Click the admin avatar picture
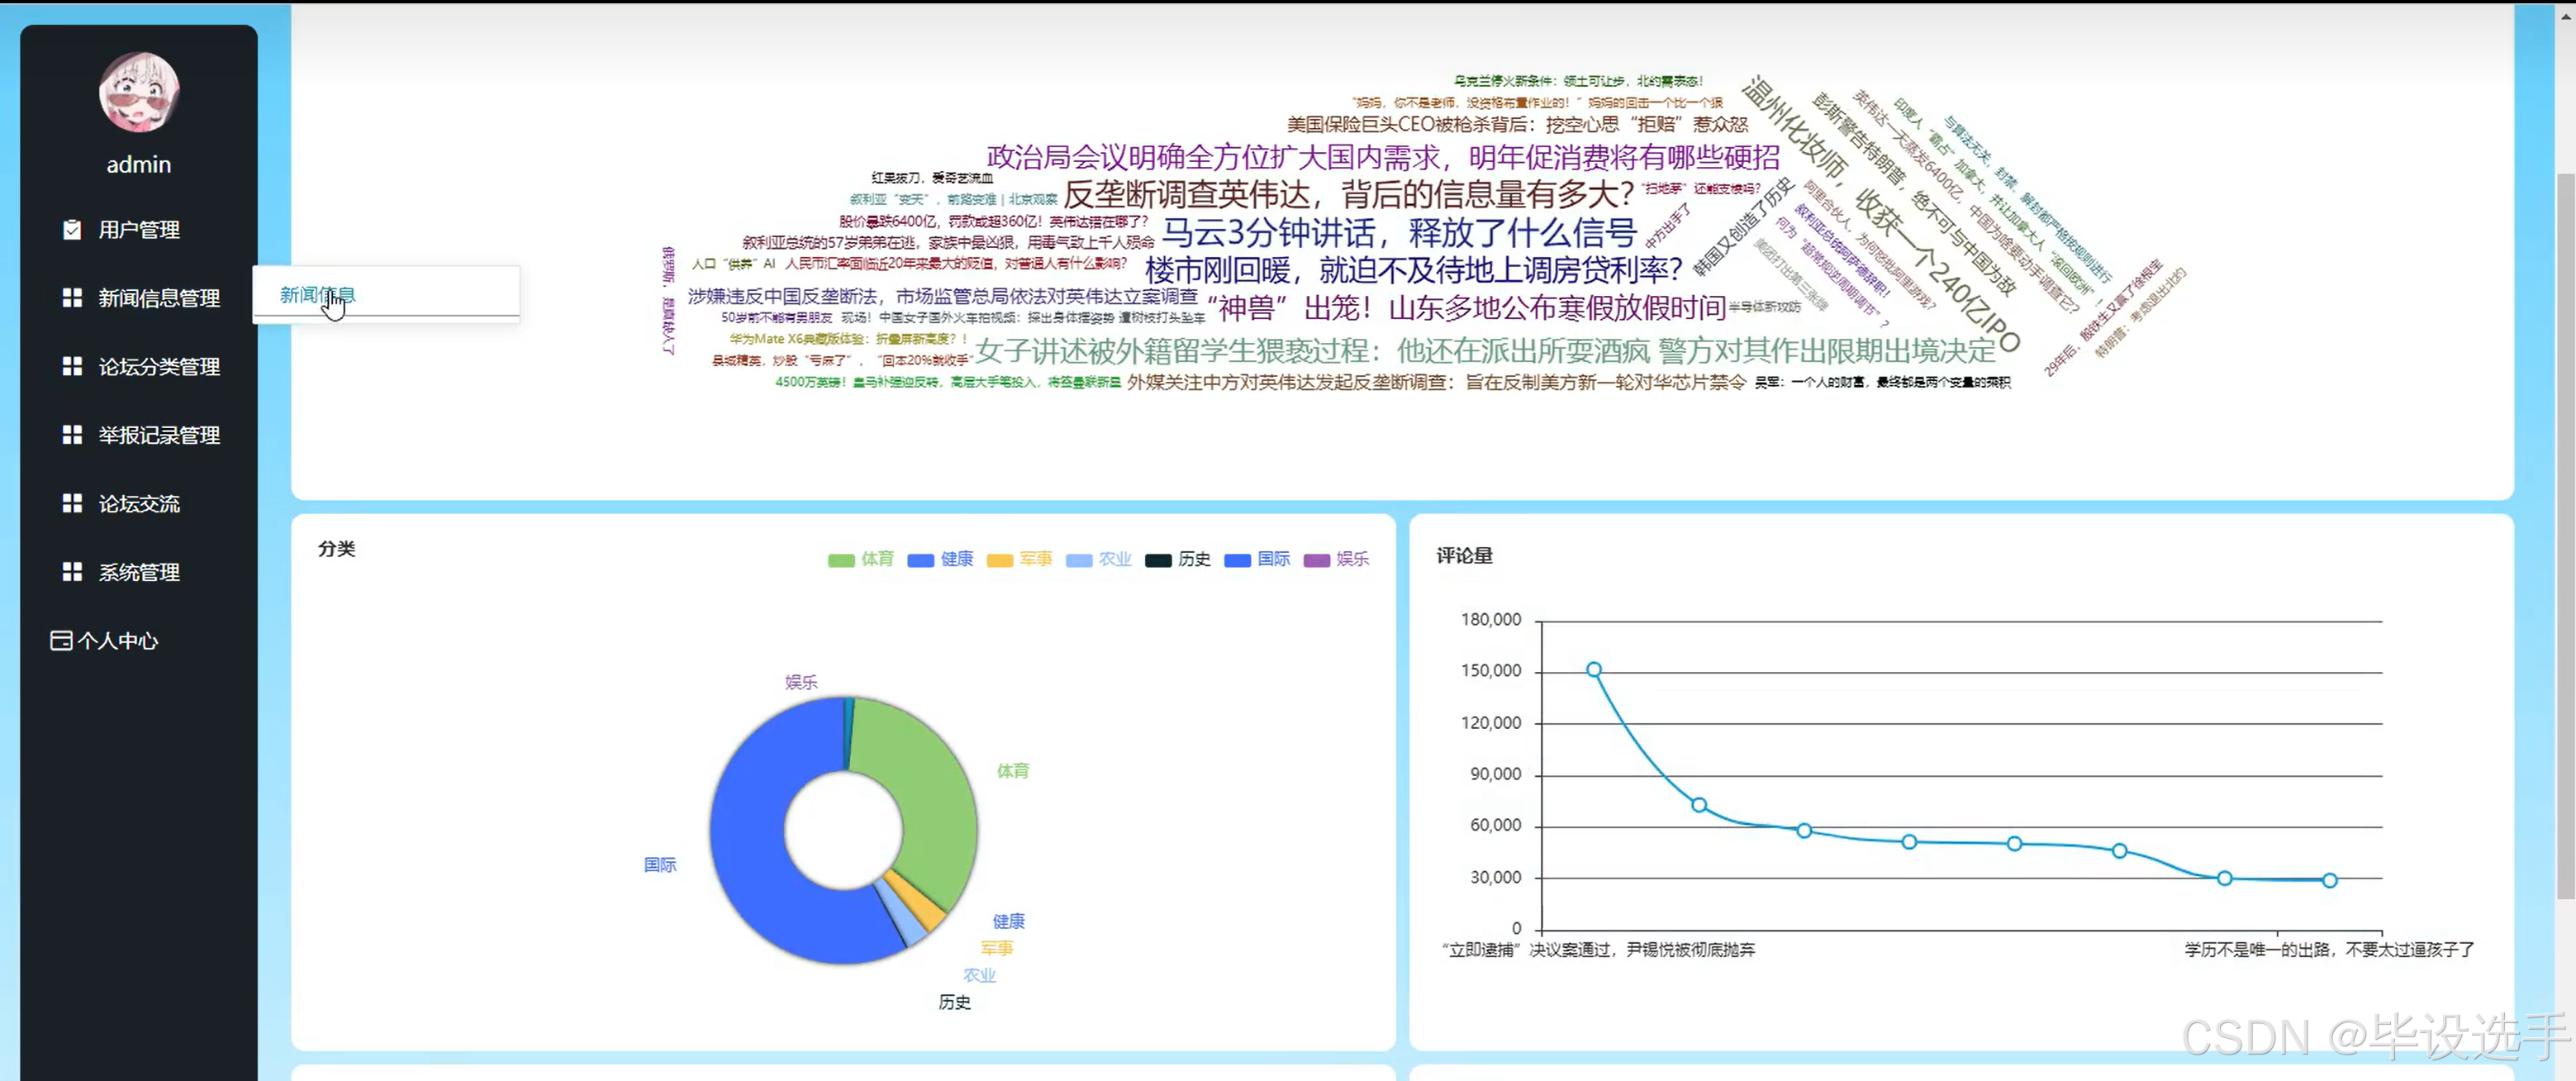The width and height of the screenshot is (2576, 1081). (x=139, y=92)
